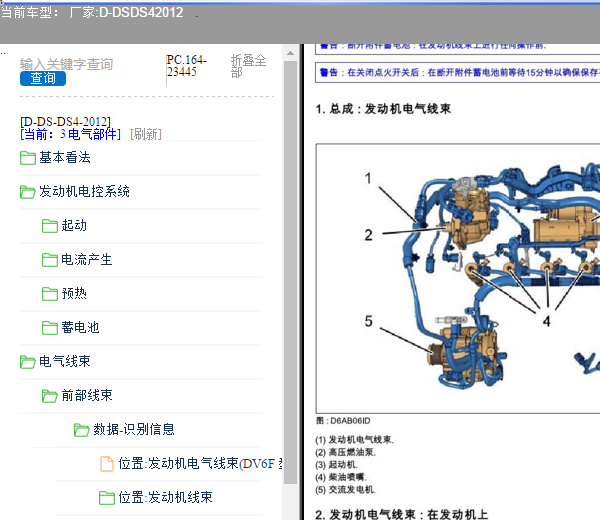
Task: Select the 位置:发动机线束 tree item
Action: (165, 497)
